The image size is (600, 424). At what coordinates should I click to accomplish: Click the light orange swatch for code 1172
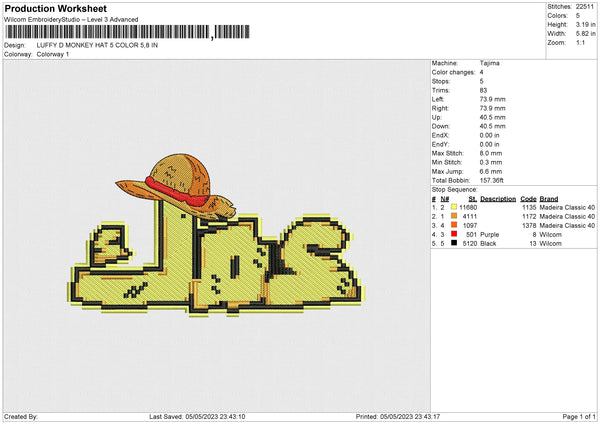tap(454, 216)
